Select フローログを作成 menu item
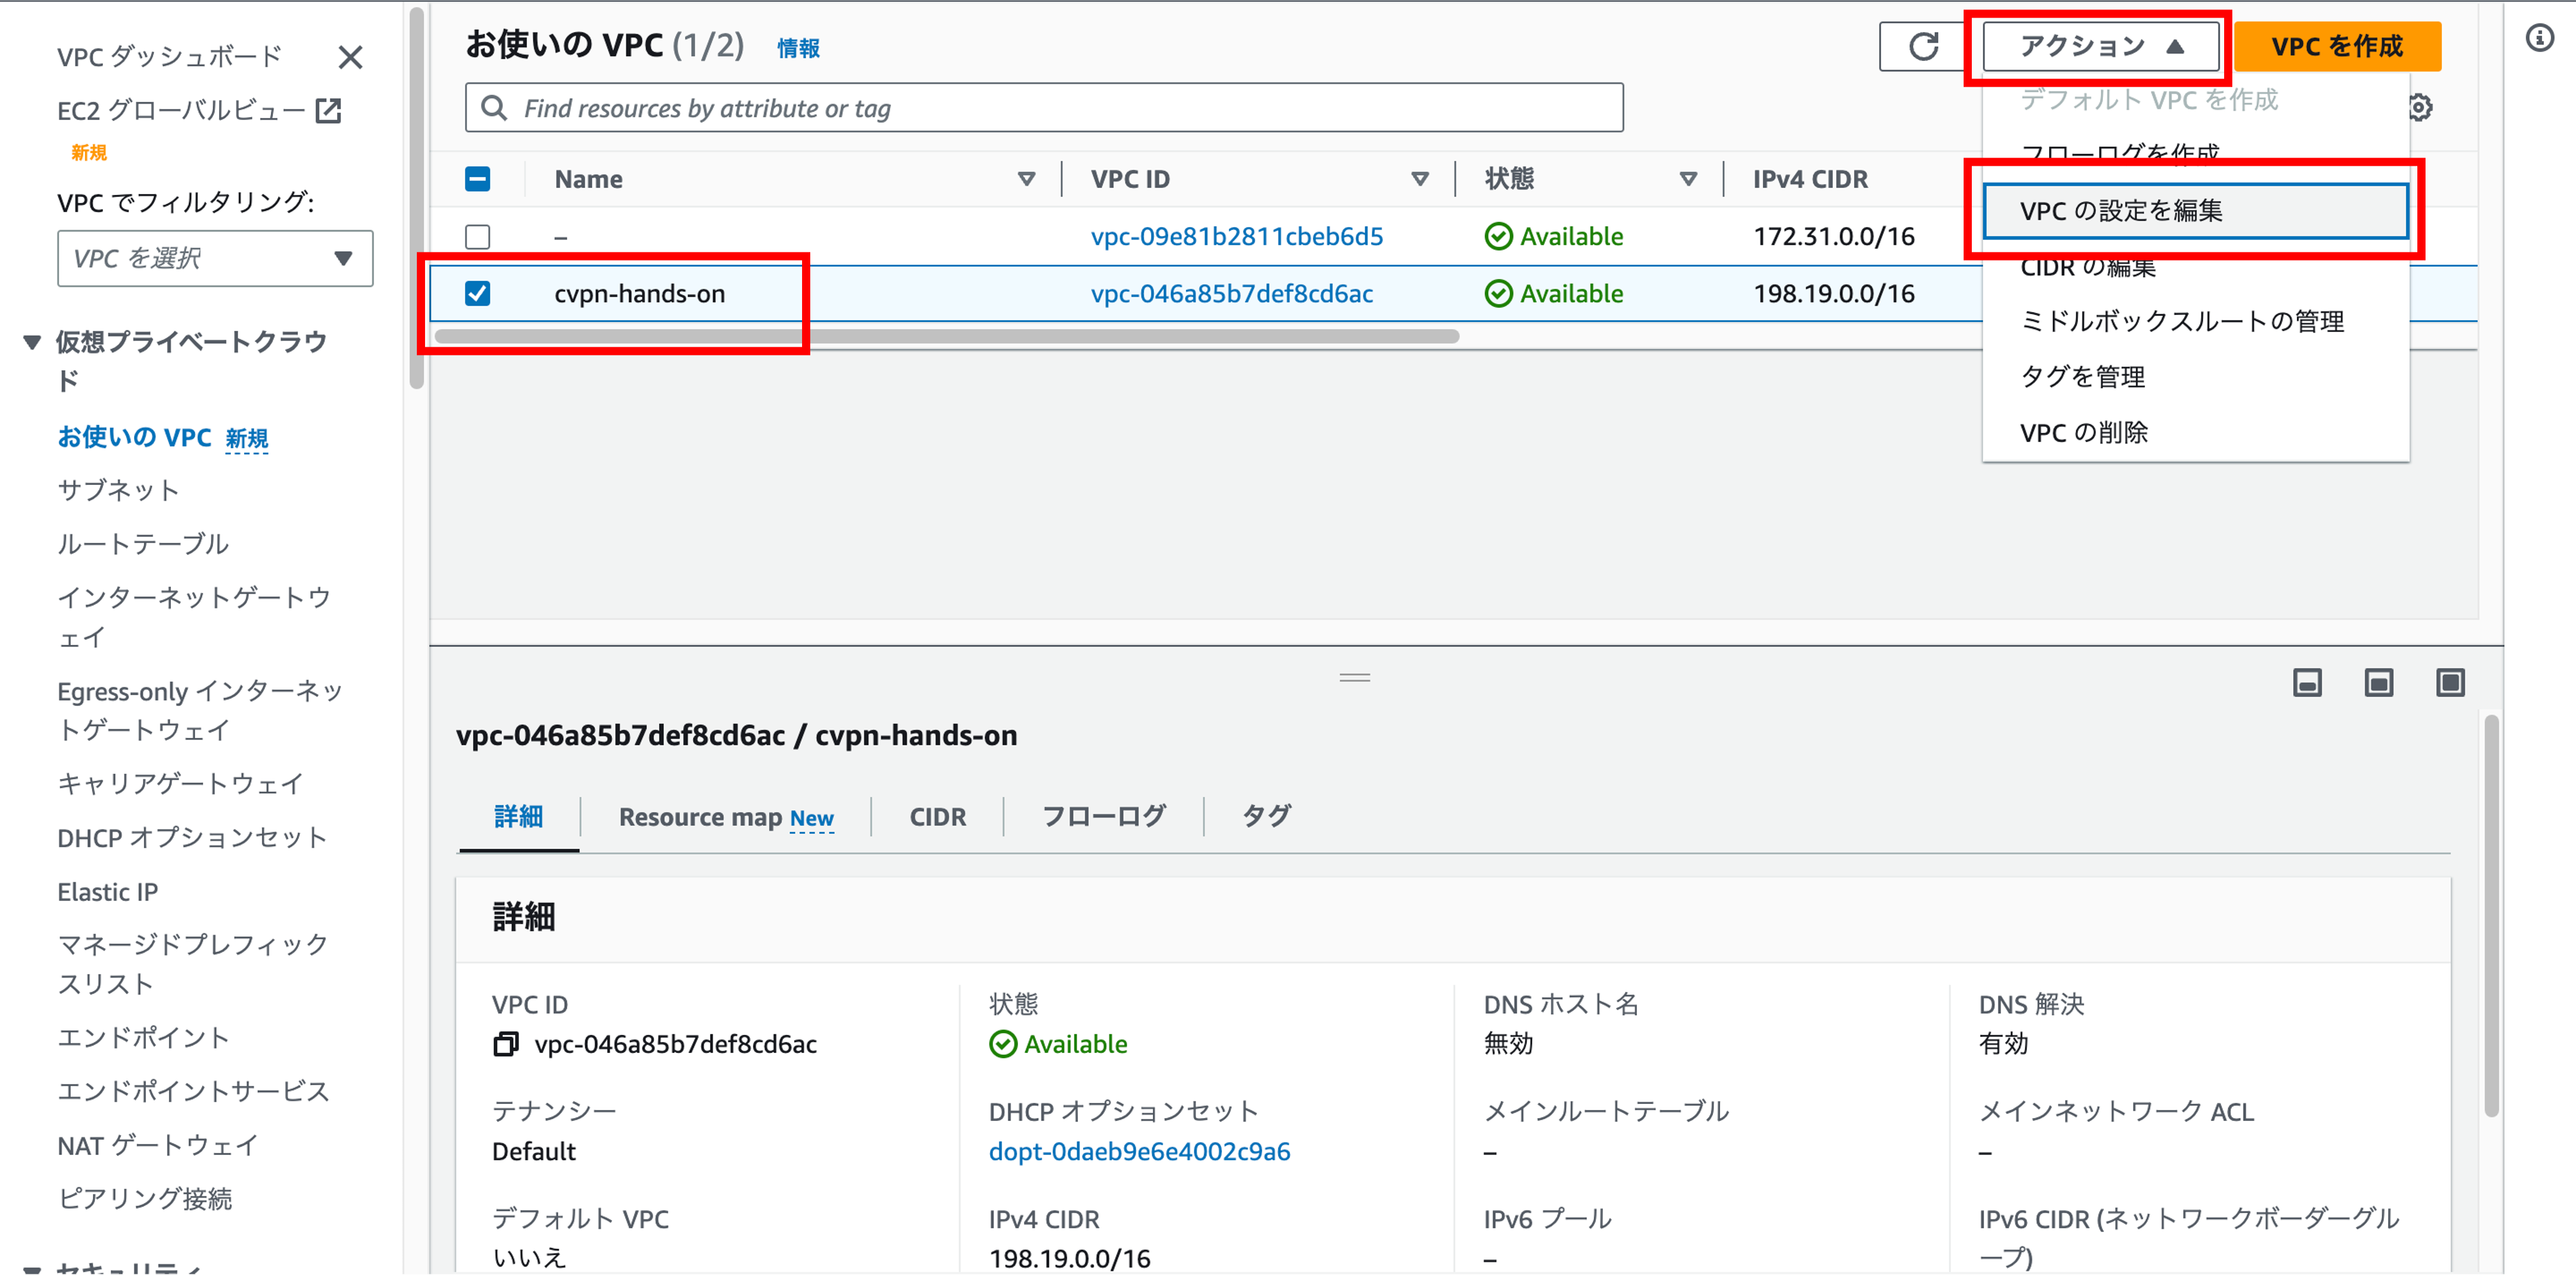Viewport: 2576px width, 1275px height. (x=2196, y=153)
